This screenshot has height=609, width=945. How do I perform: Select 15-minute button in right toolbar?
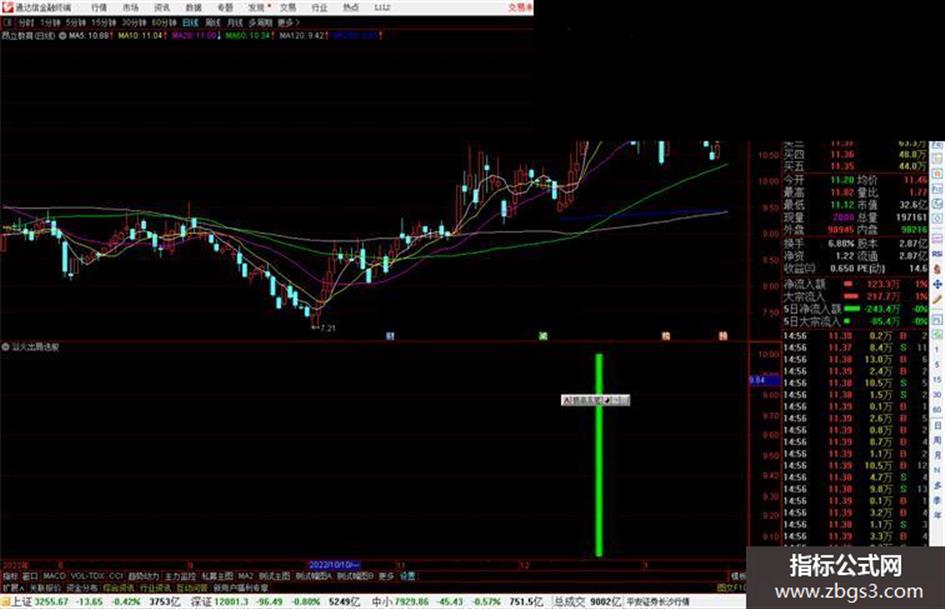click(x=937, y=380)
